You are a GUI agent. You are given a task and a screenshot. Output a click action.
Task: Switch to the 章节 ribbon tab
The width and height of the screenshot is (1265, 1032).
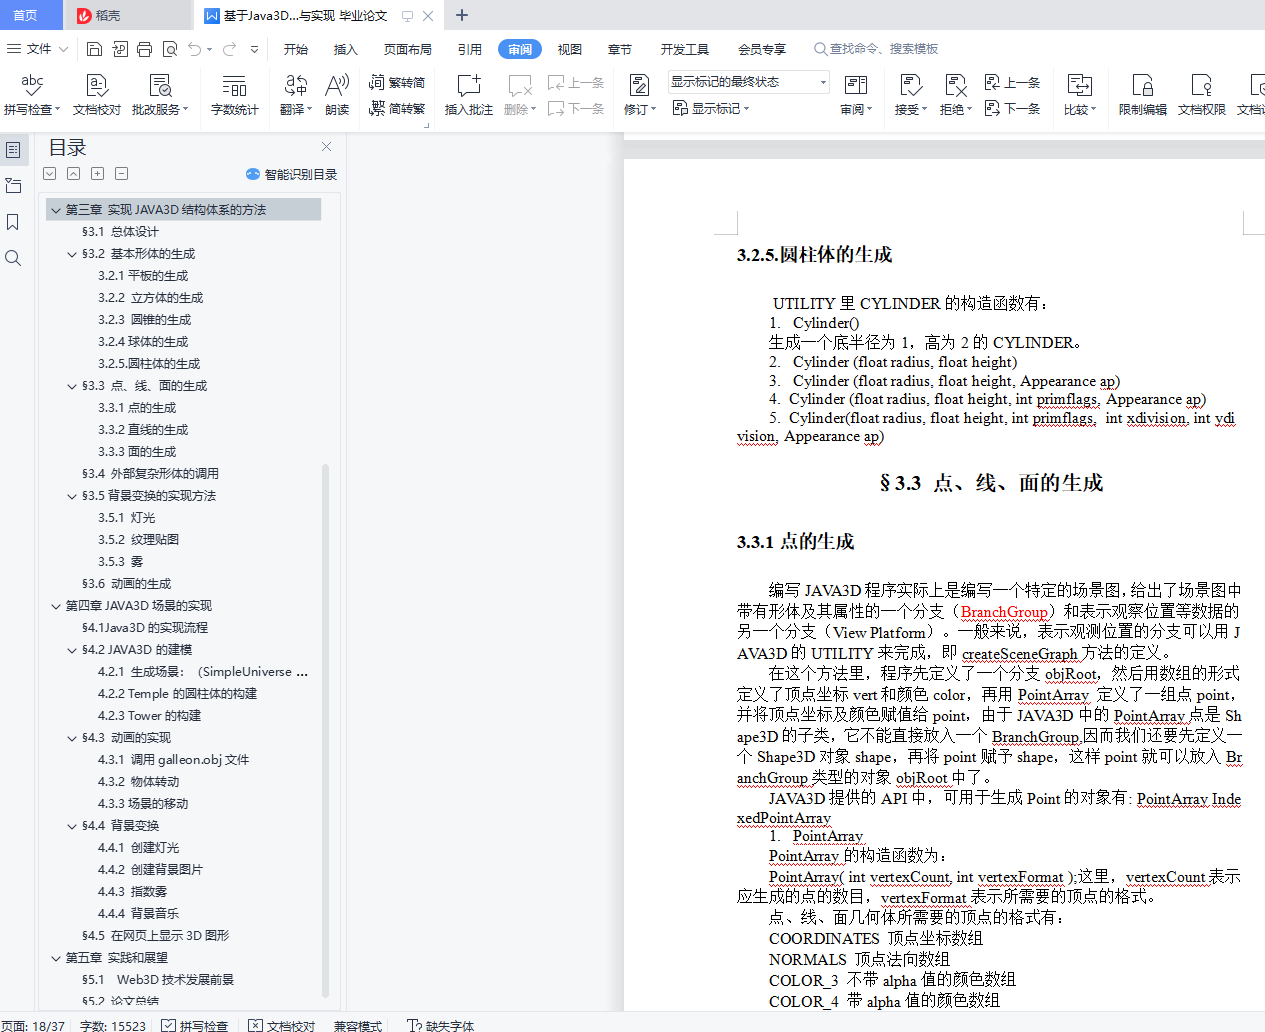tap(620, 49)
